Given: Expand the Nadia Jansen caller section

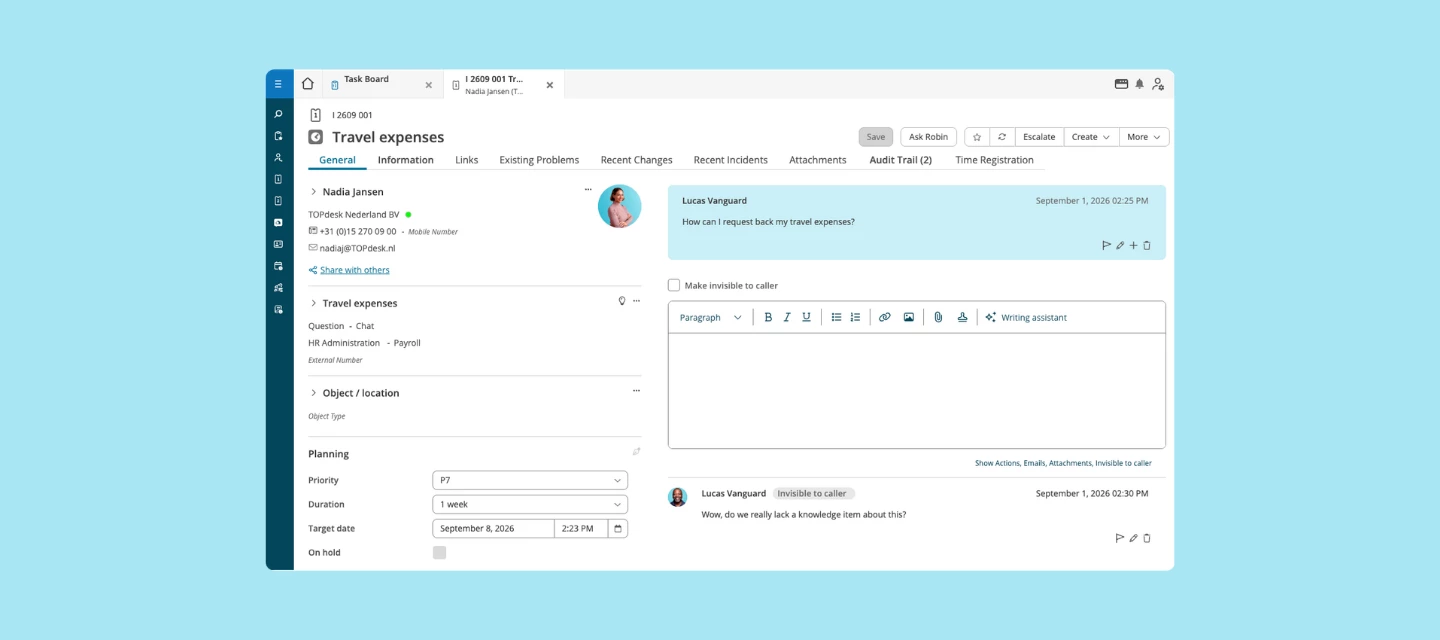Looking at the screenshot, I should 313,191.
